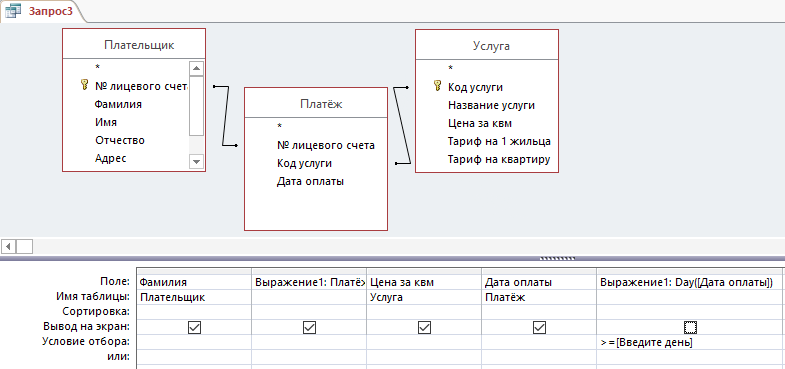The width and height of the screenshot is (785, 369).
Task: Click the sort cell under Дата оплаты column
Action: coord(539,312)
